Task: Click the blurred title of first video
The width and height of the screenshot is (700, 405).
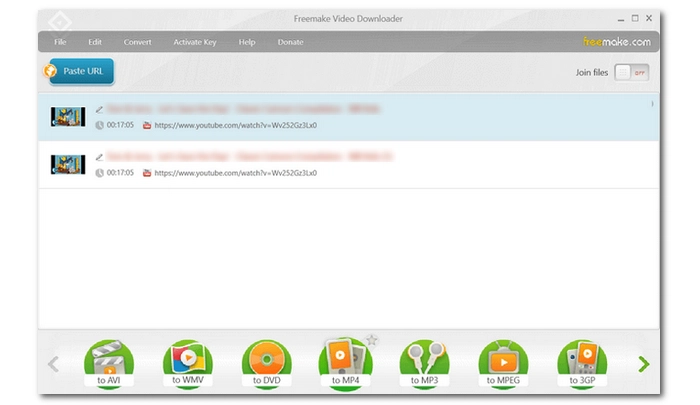Action: tap(243, 109)
